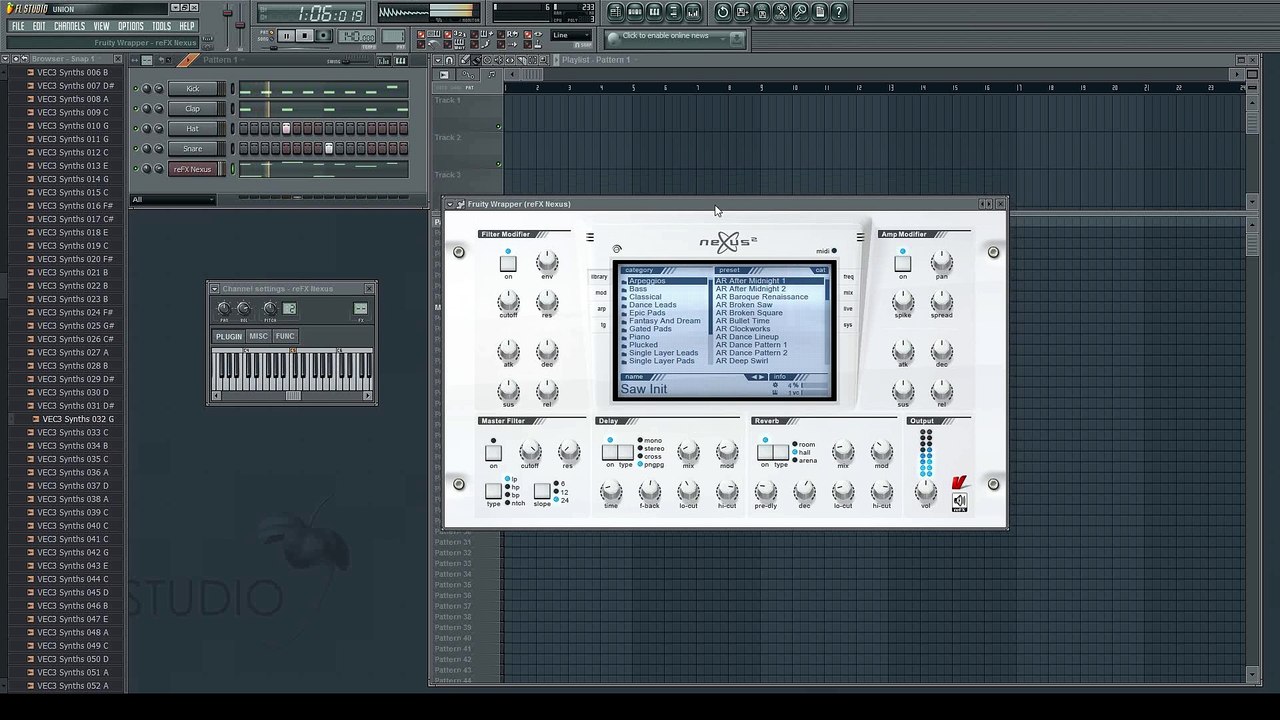Open the OPTIONS menu

coord(131,26)
